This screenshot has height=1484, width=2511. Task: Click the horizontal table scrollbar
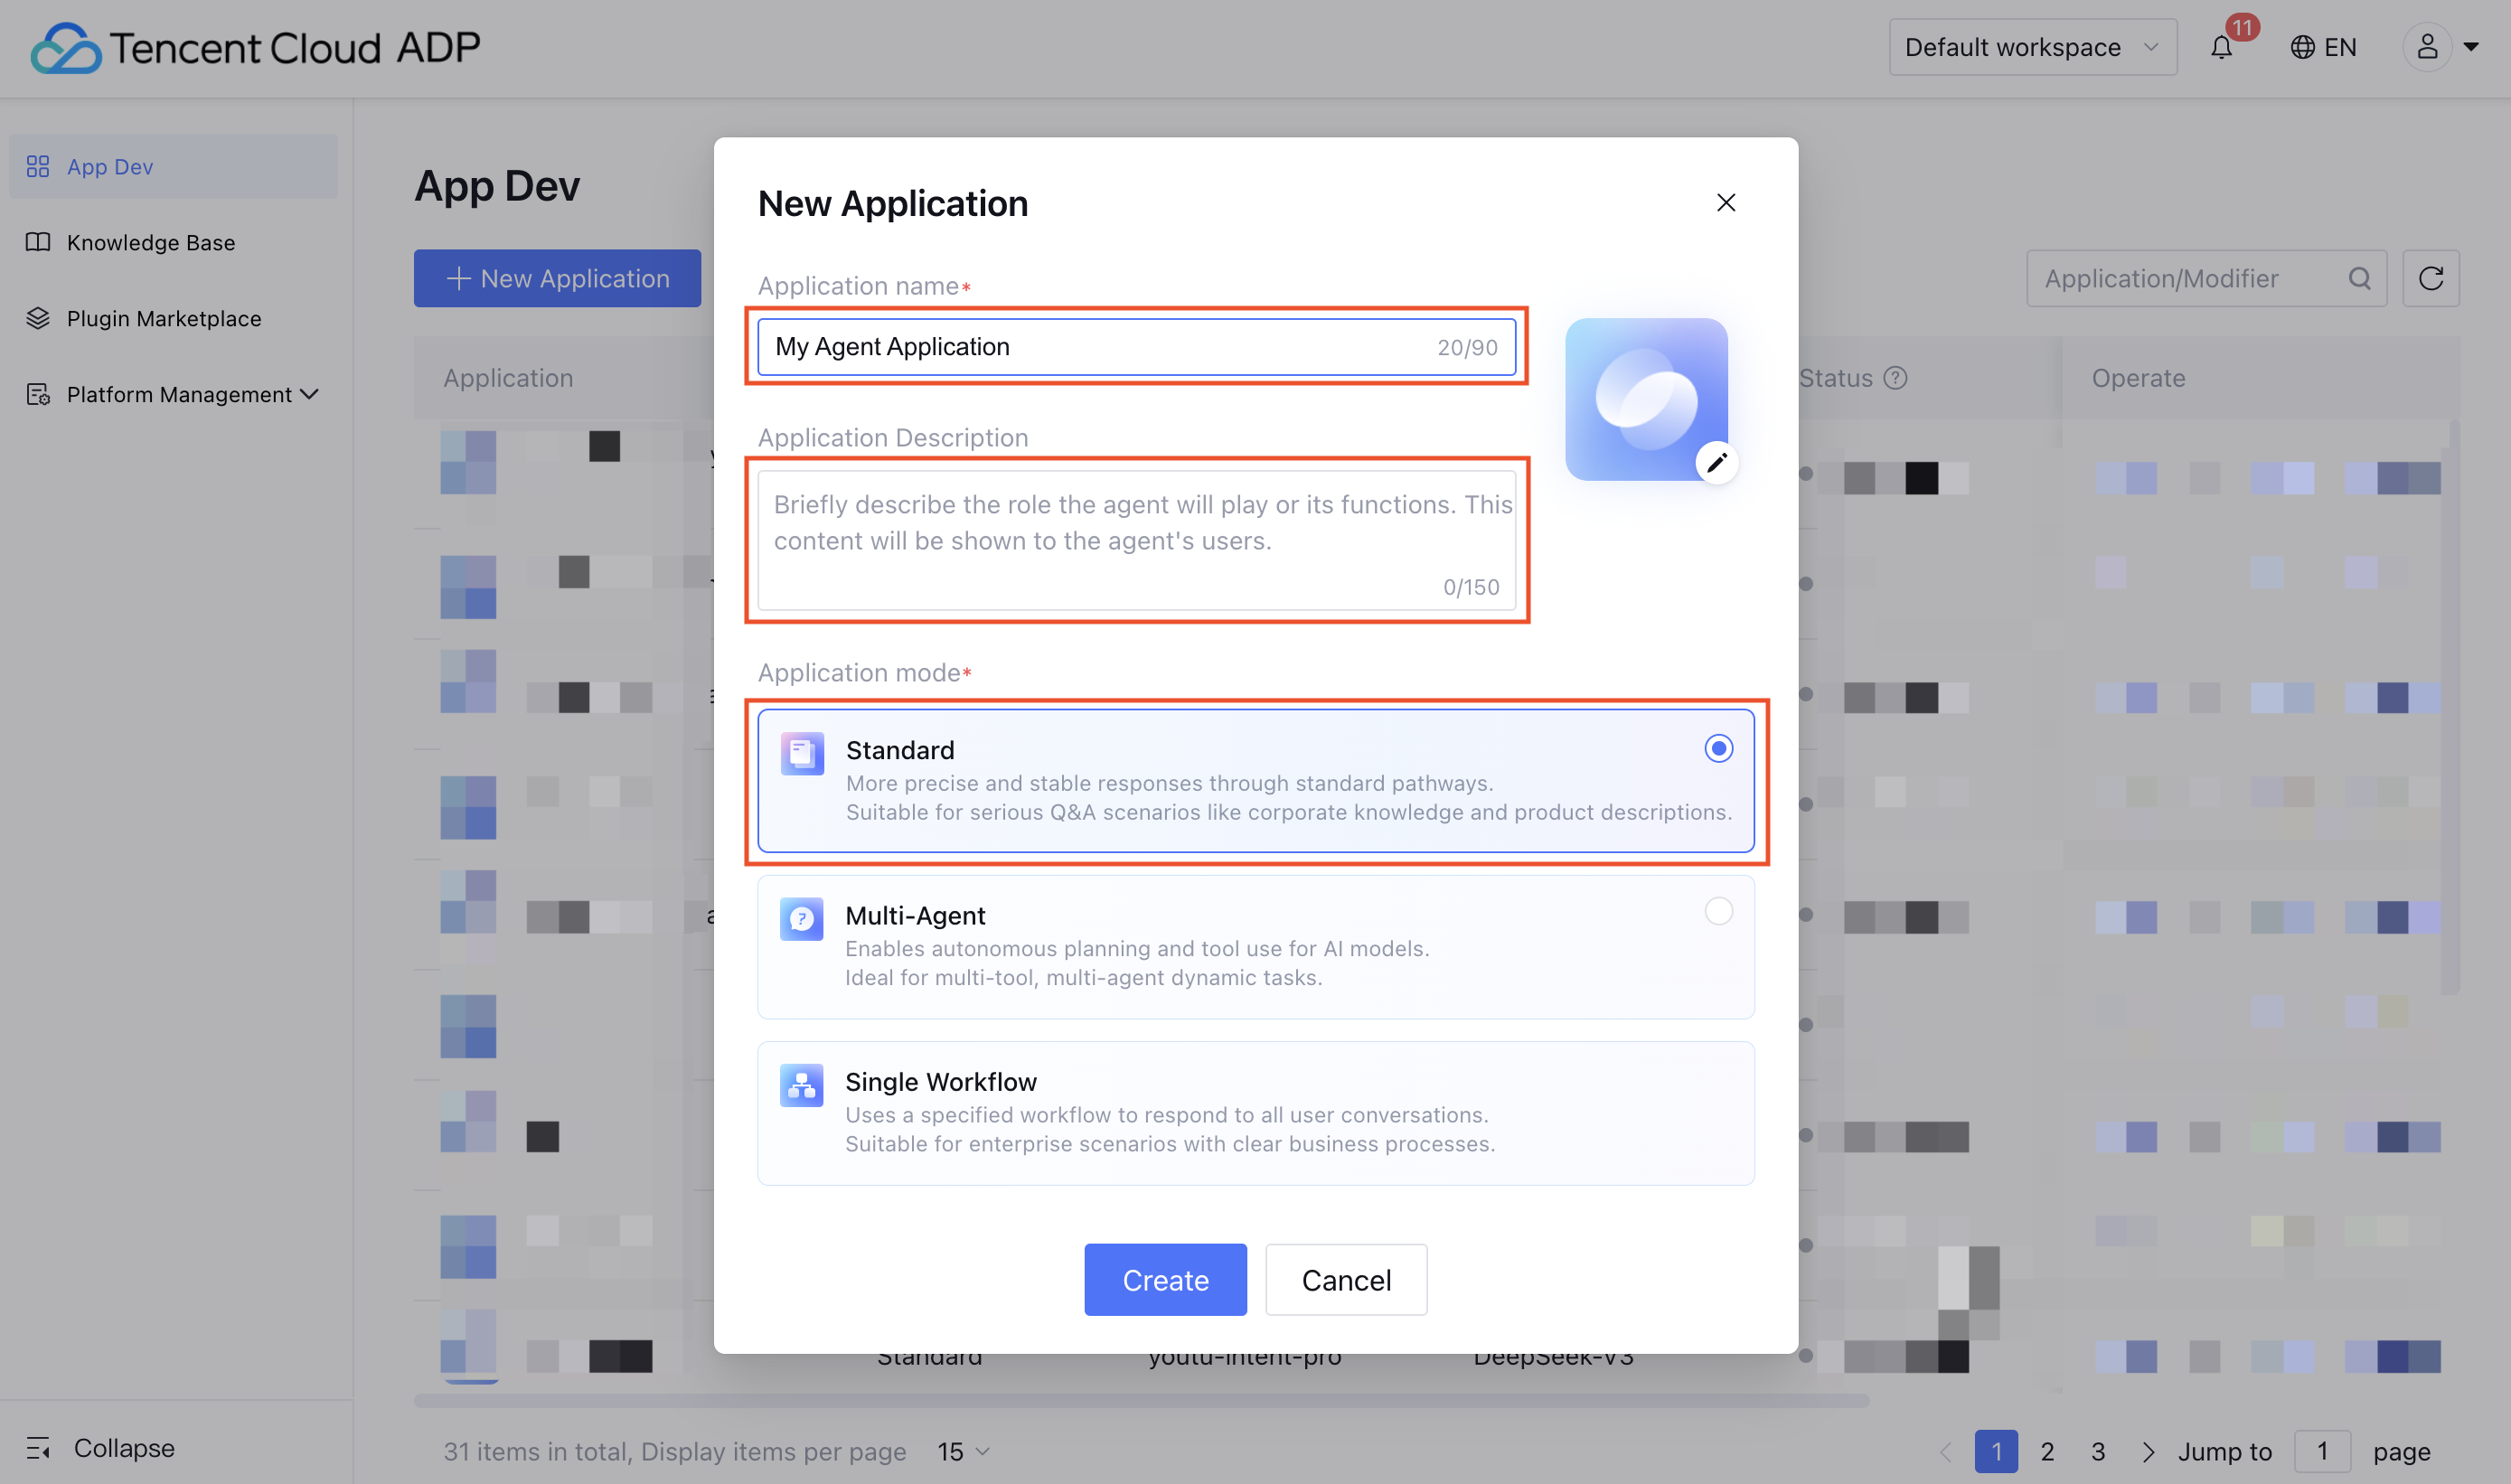(x=1140, y=1401)
